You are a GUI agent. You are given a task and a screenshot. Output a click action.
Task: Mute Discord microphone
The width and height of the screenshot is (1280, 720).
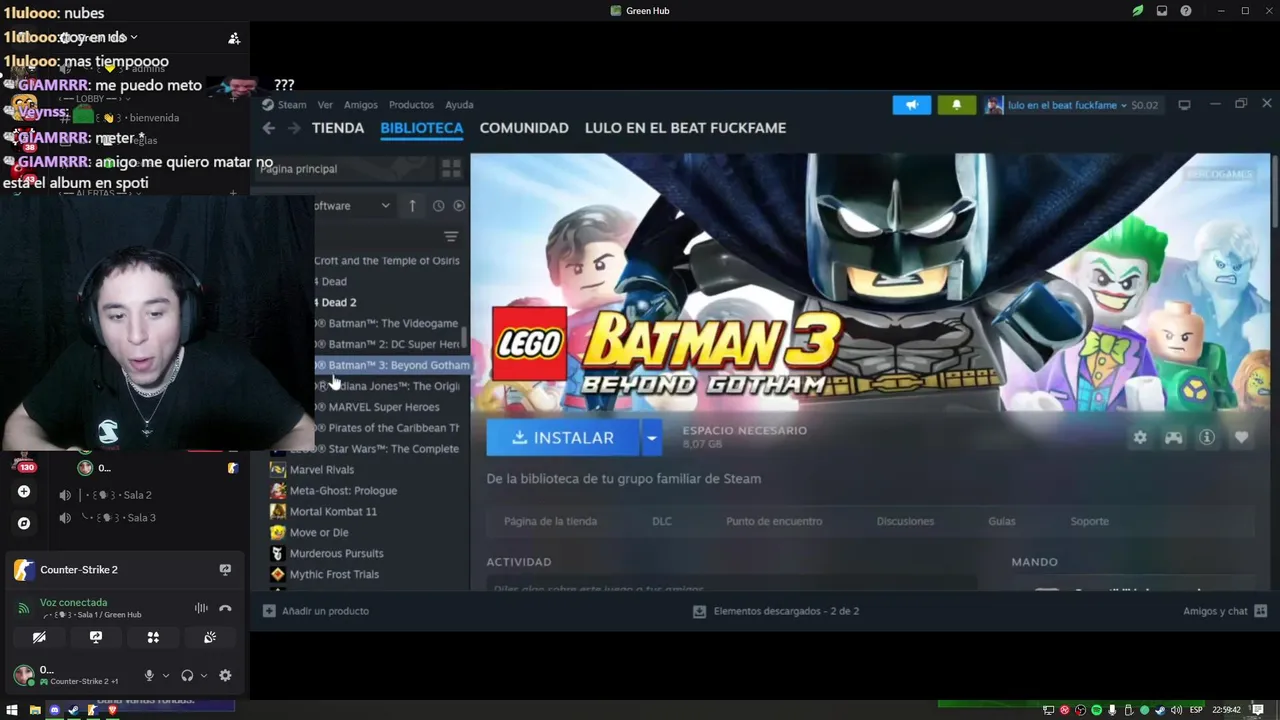149,676
